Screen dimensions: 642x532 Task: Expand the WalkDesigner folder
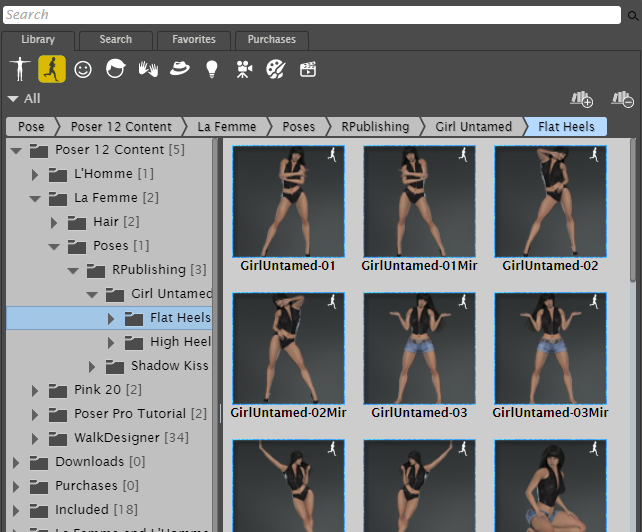[x=35, y=438]
